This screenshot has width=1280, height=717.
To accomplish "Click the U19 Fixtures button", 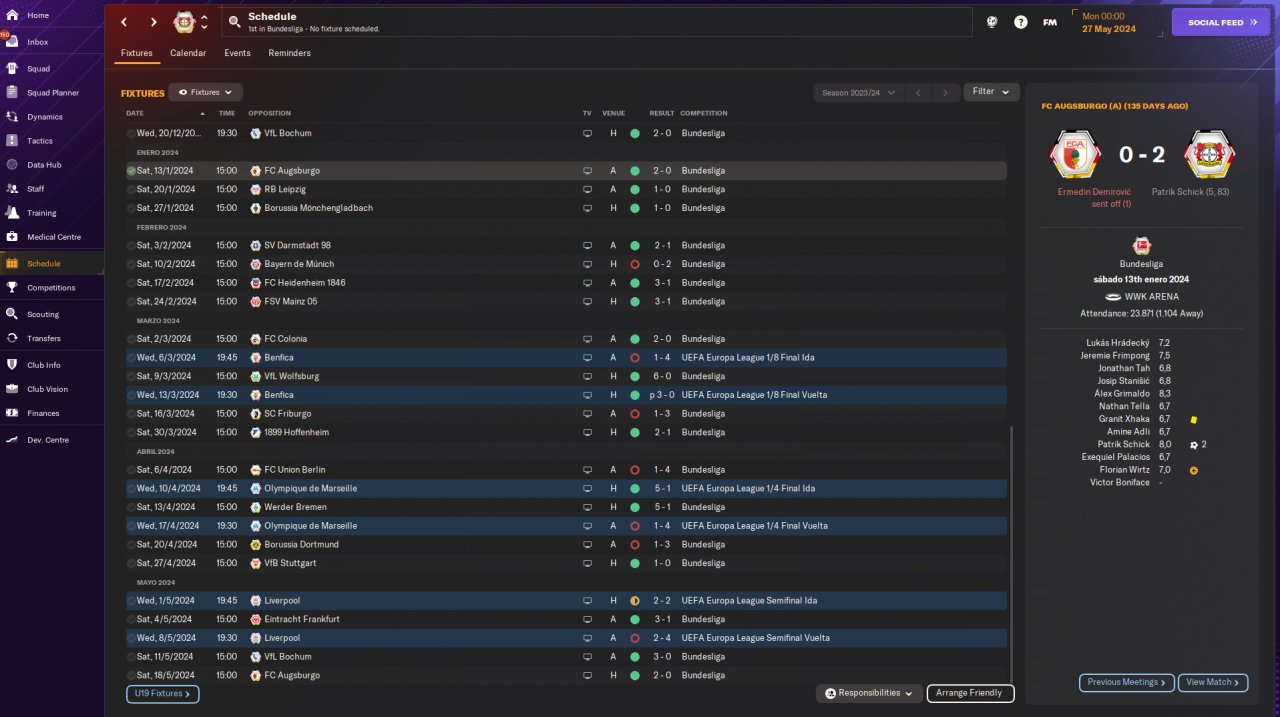I will click(x=162, y=694).
